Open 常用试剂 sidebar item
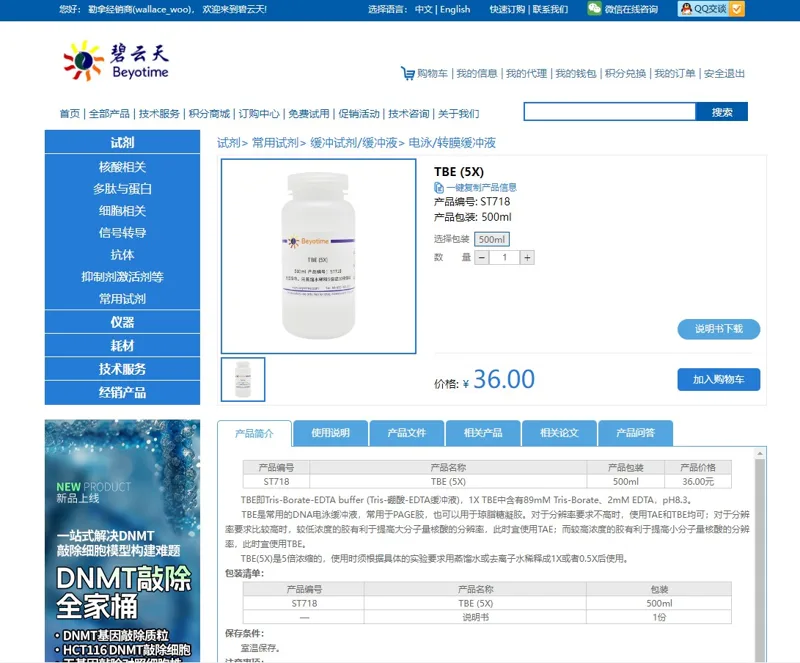800x663 pixels. (x=122, y=299)
